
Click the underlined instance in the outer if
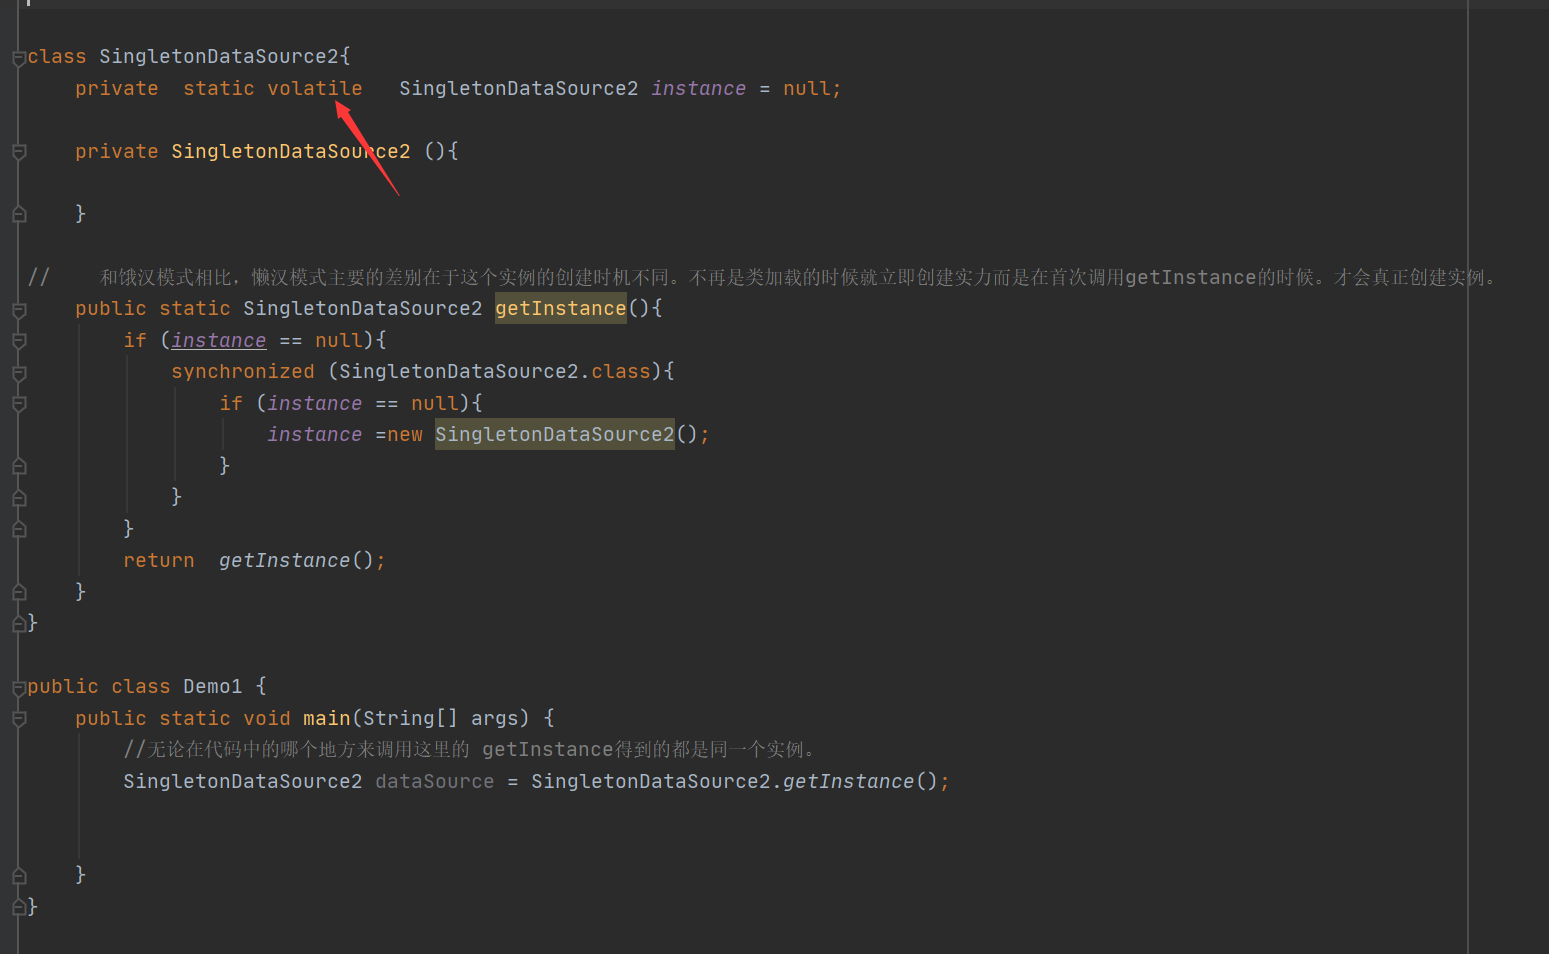point(219,340)
